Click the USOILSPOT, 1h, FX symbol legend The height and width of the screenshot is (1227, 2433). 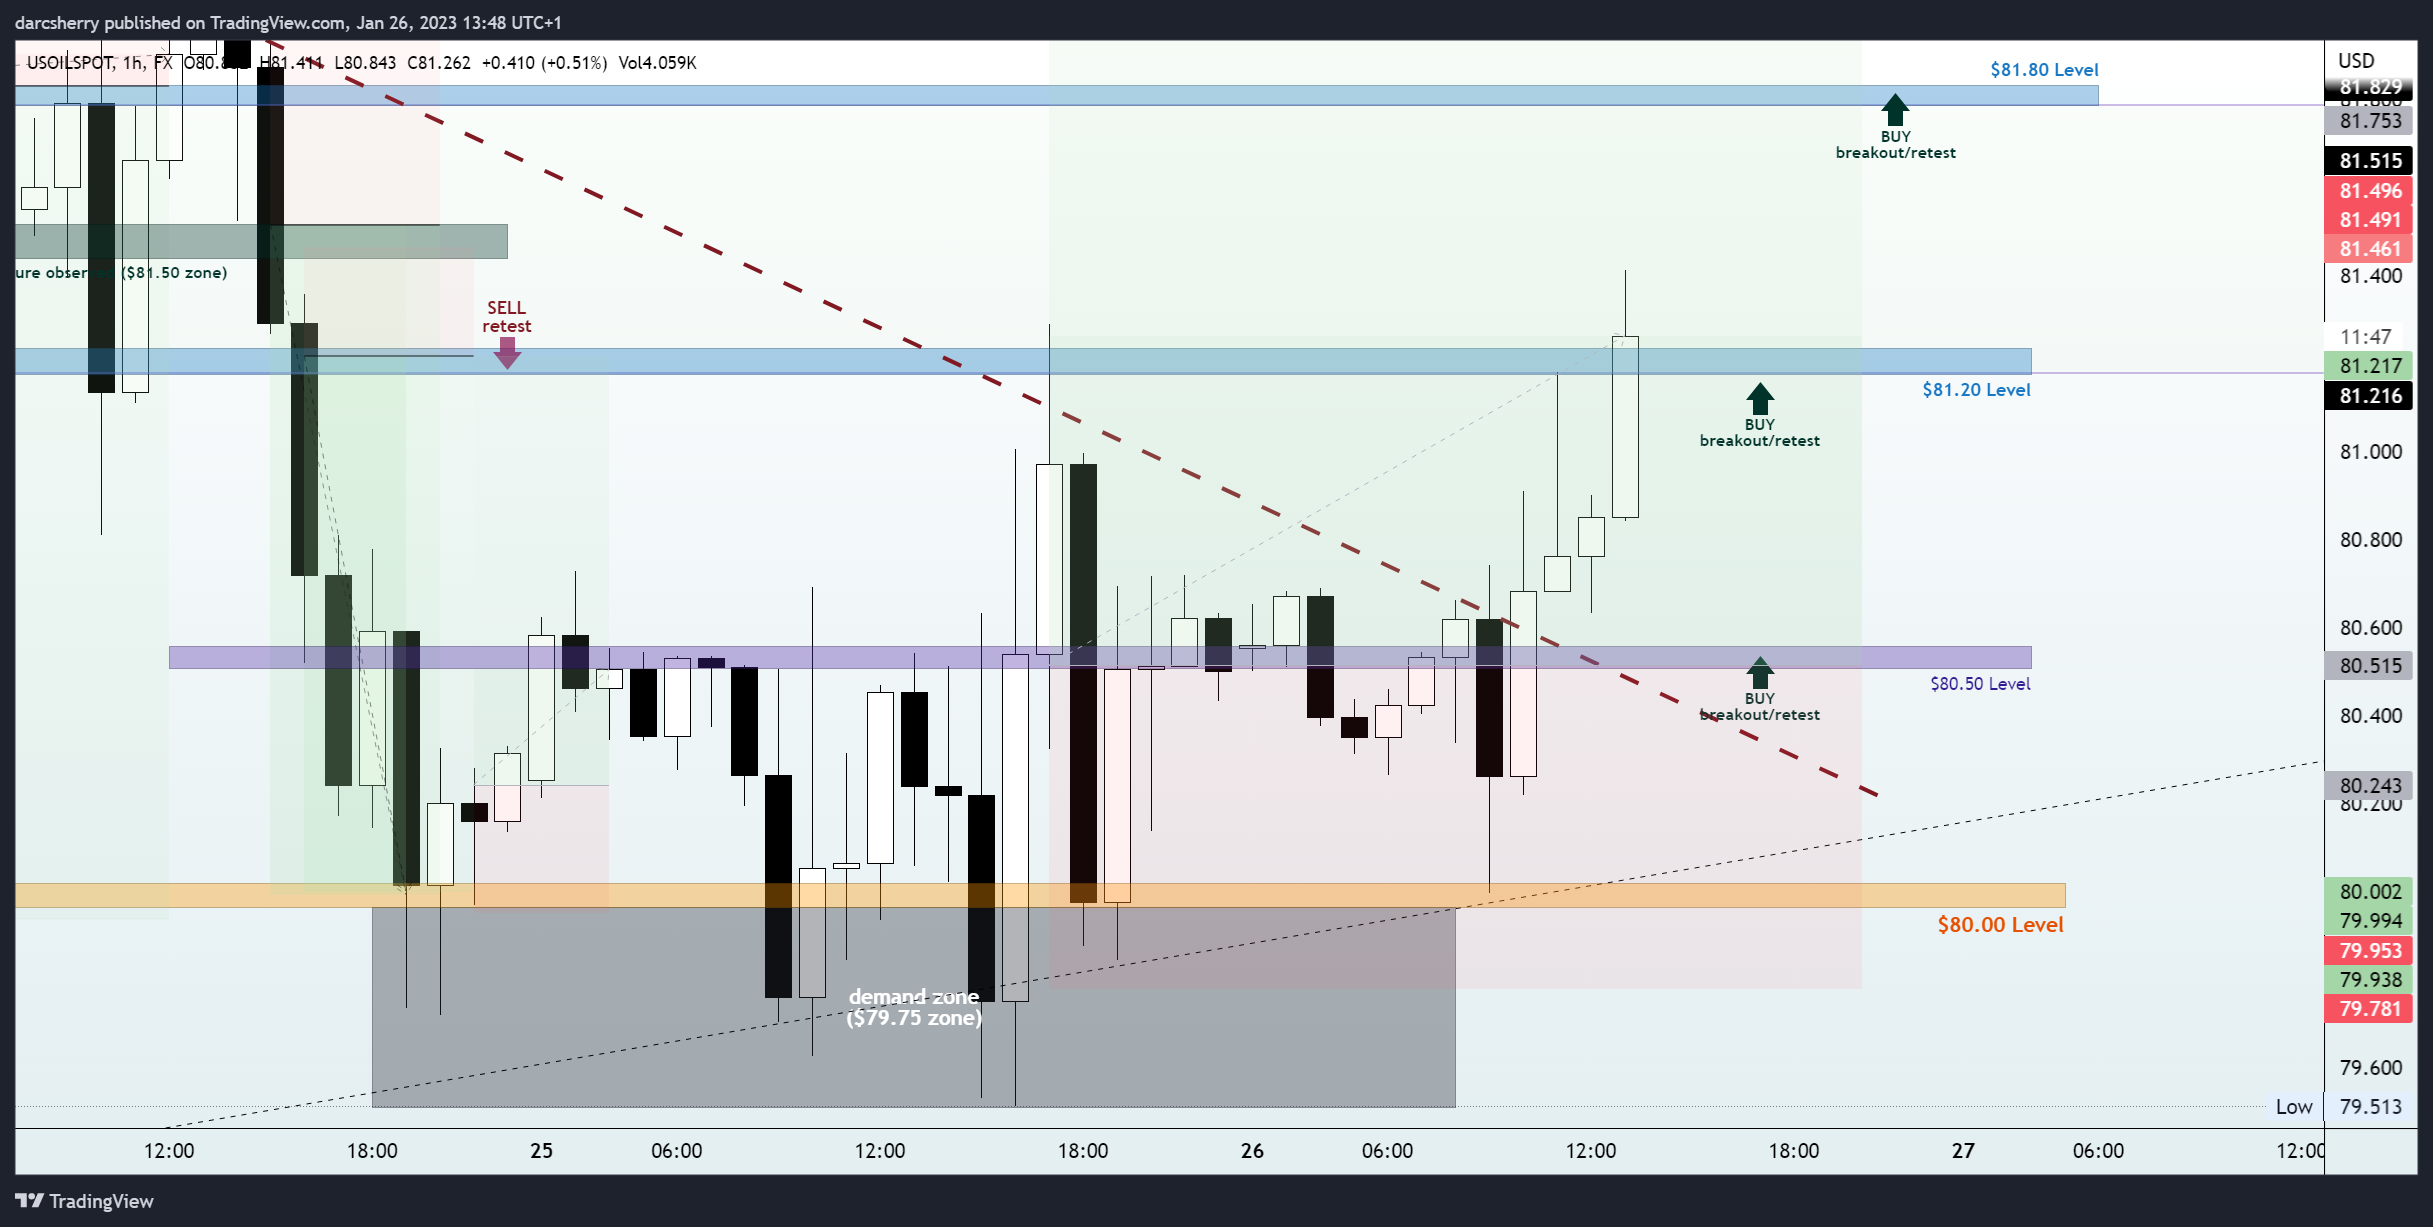pos(100,62)
